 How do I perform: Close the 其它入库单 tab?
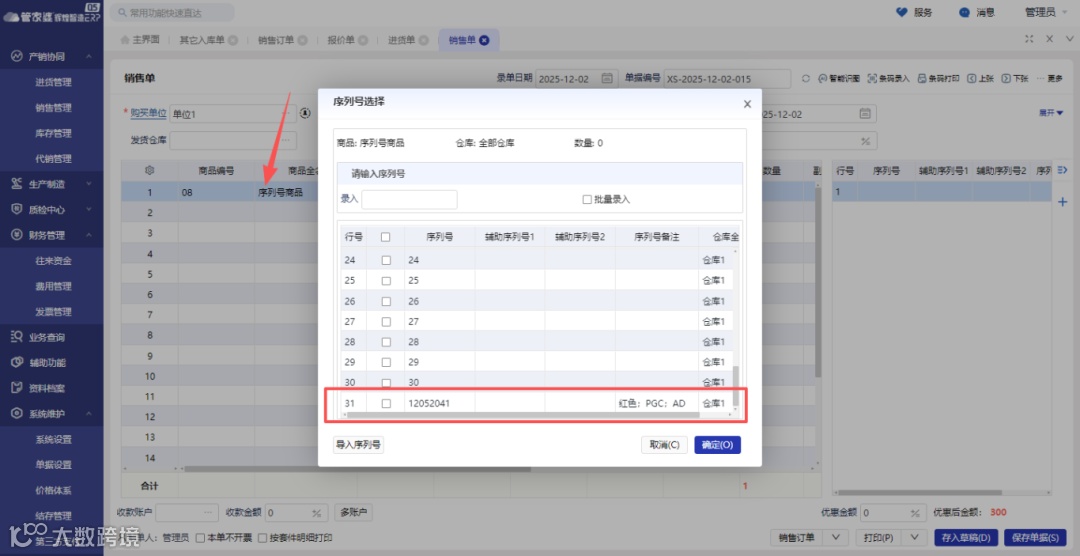(233, 40)
